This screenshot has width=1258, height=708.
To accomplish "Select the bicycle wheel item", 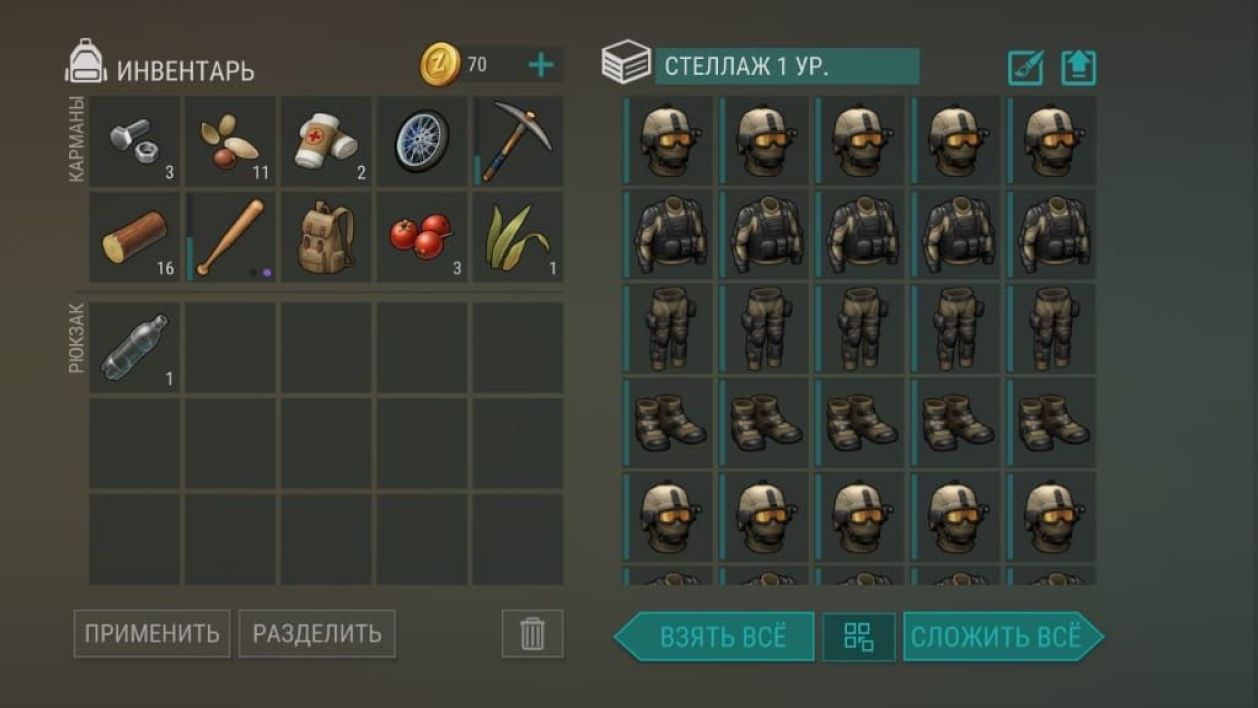I will click(421, 141).
